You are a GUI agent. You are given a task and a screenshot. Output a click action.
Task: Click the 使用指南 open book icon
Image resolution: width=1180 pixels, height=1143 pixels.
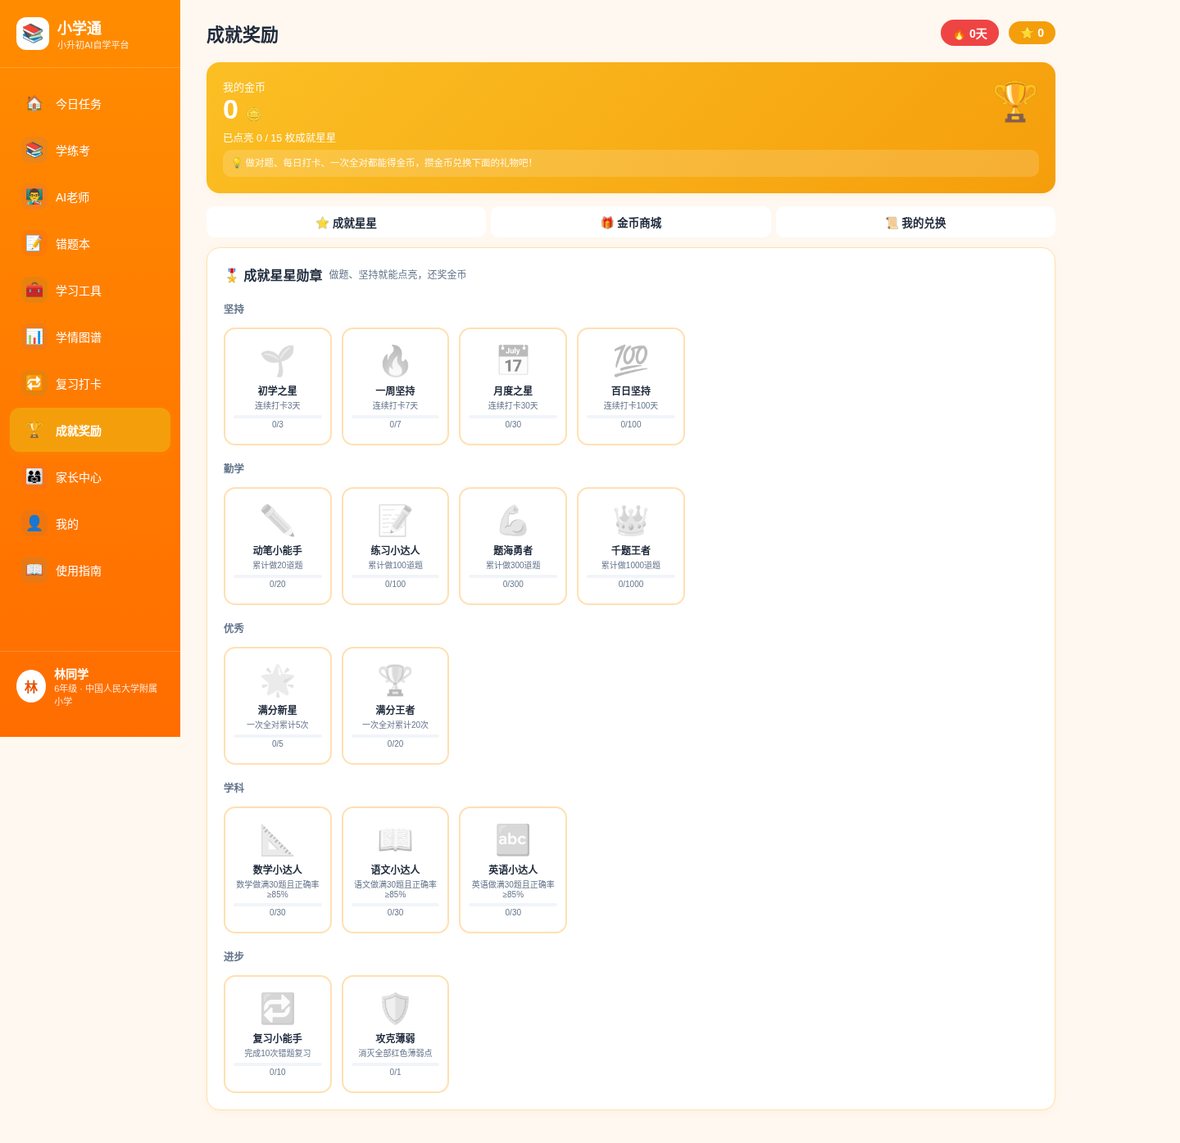coord(34,570)
